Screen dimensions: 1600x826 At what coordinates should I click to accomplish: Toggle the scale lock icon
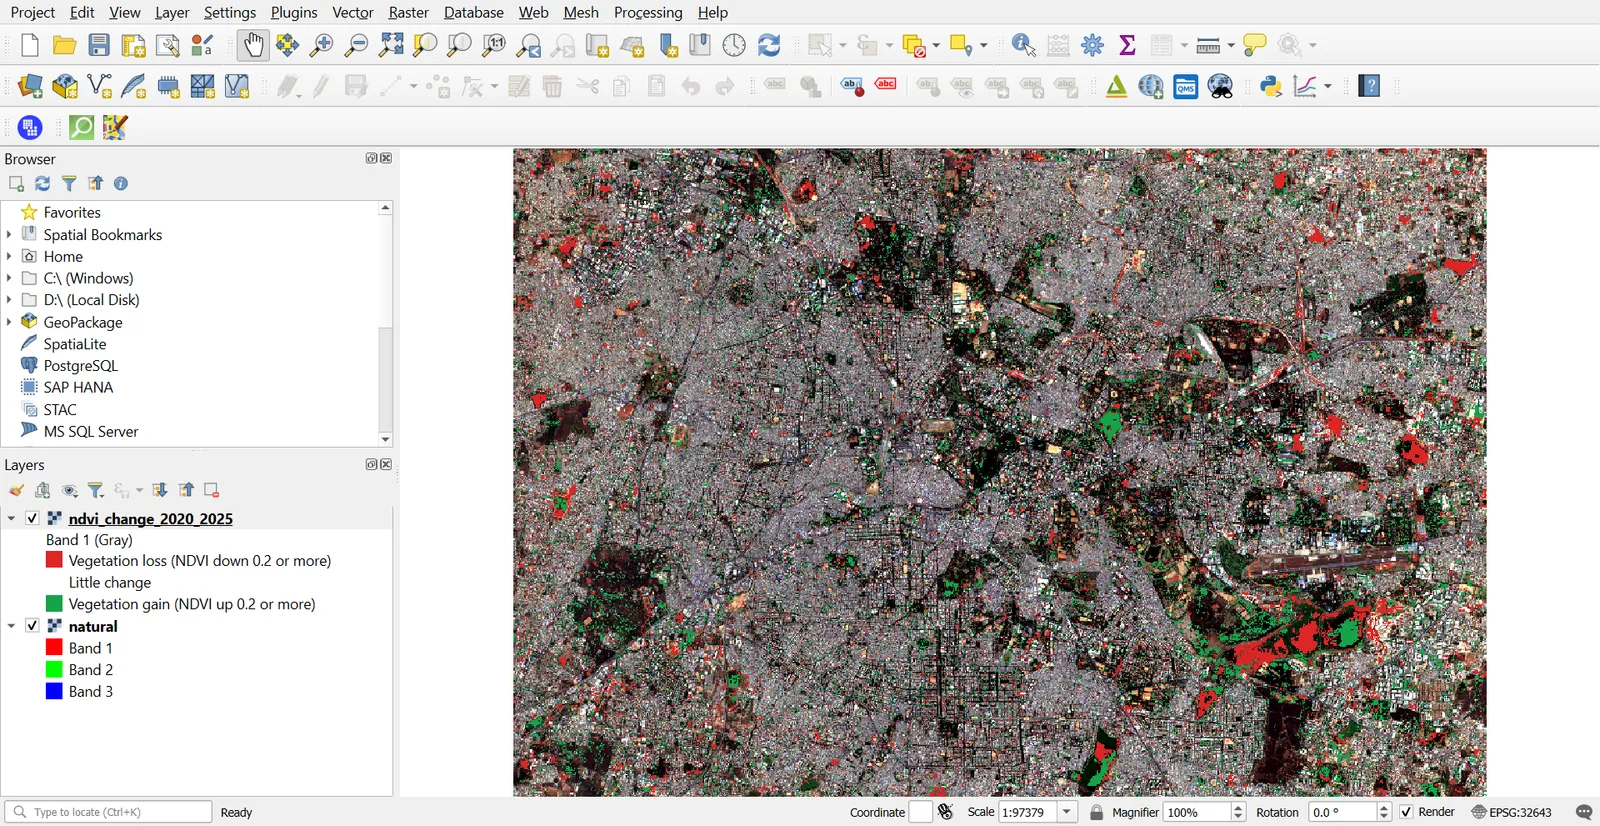pos(1097,812)
